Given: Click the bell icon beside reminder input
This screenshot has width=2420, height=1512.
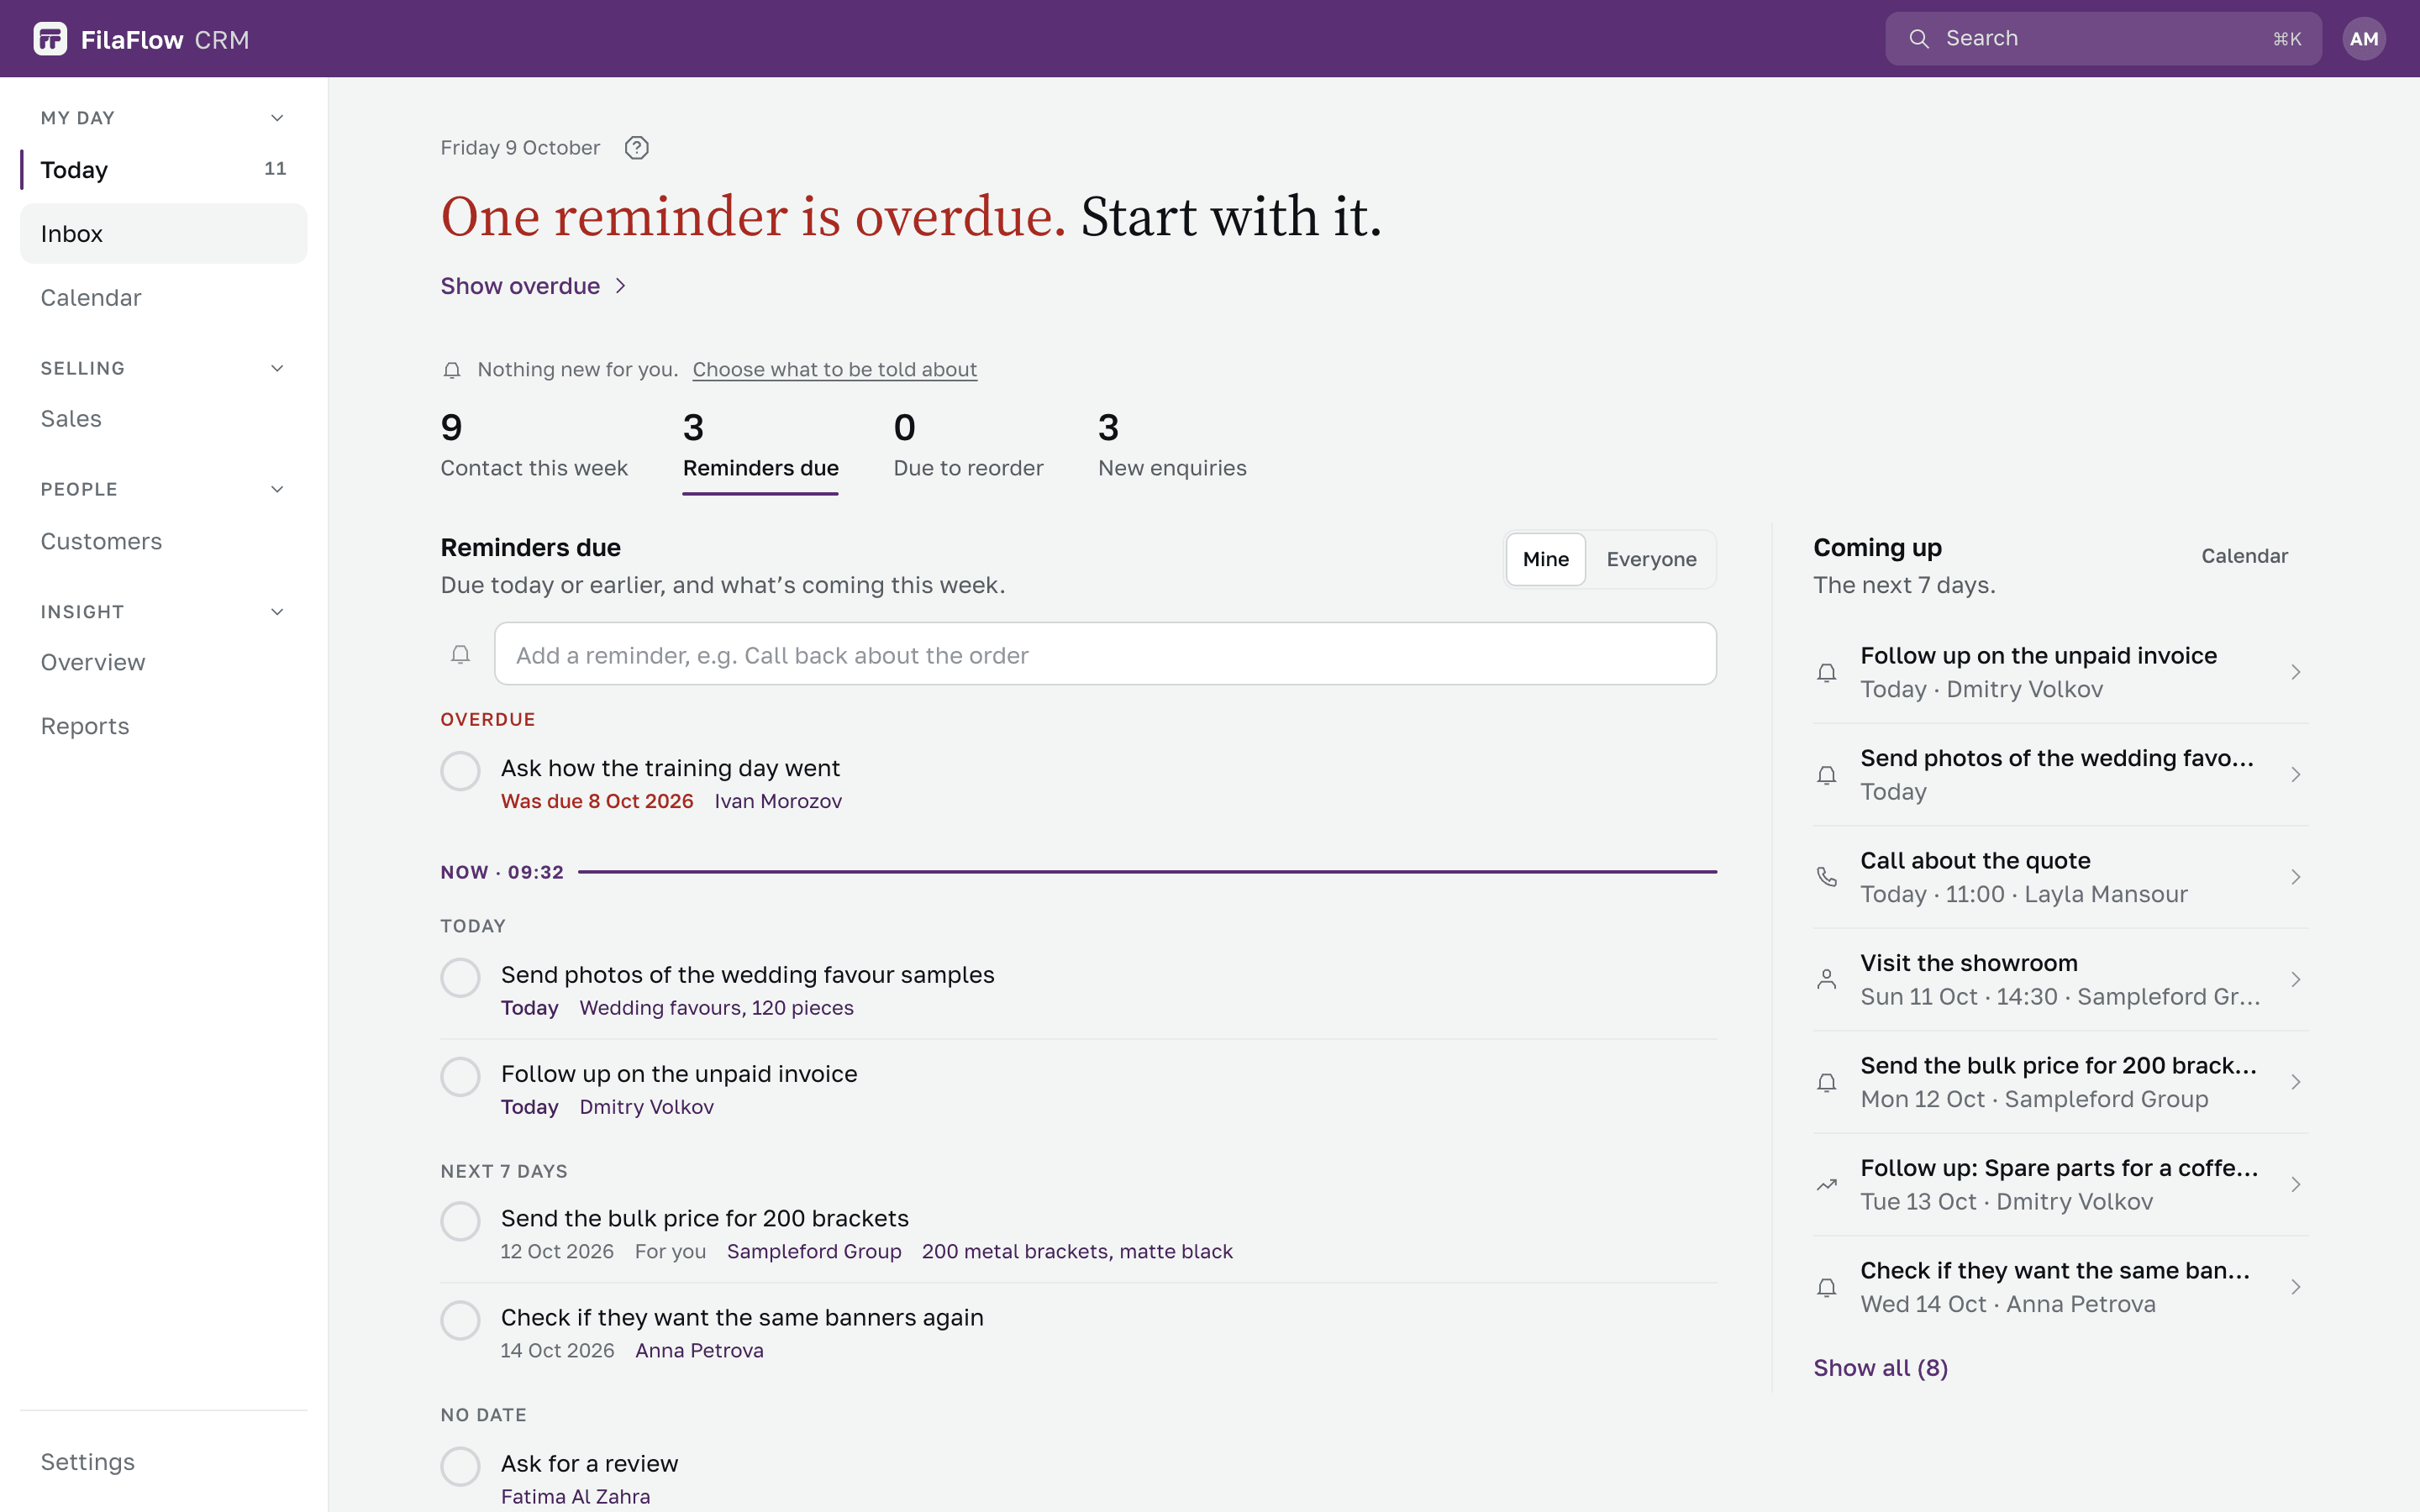Looking at the screenshot, I should point(460,655).
